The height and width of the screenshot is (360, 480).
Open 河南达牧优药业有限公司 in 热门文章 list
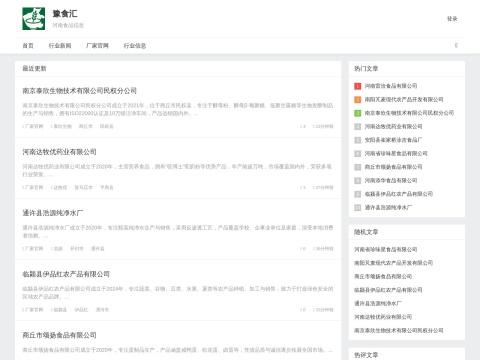[393, 127]
